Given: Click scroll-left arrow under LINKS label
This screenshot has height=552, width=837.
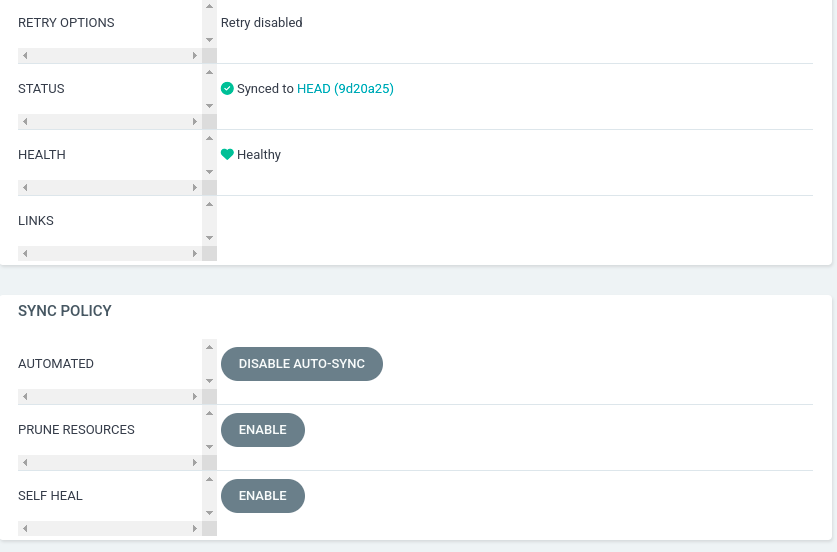Looking at the screenshot, I should (x=25, y=254).
